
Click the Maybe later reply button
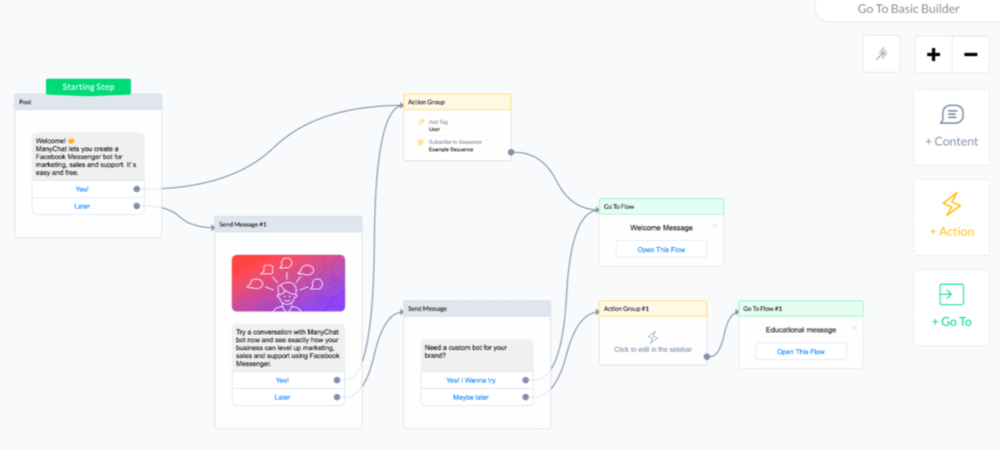point(472,397)
